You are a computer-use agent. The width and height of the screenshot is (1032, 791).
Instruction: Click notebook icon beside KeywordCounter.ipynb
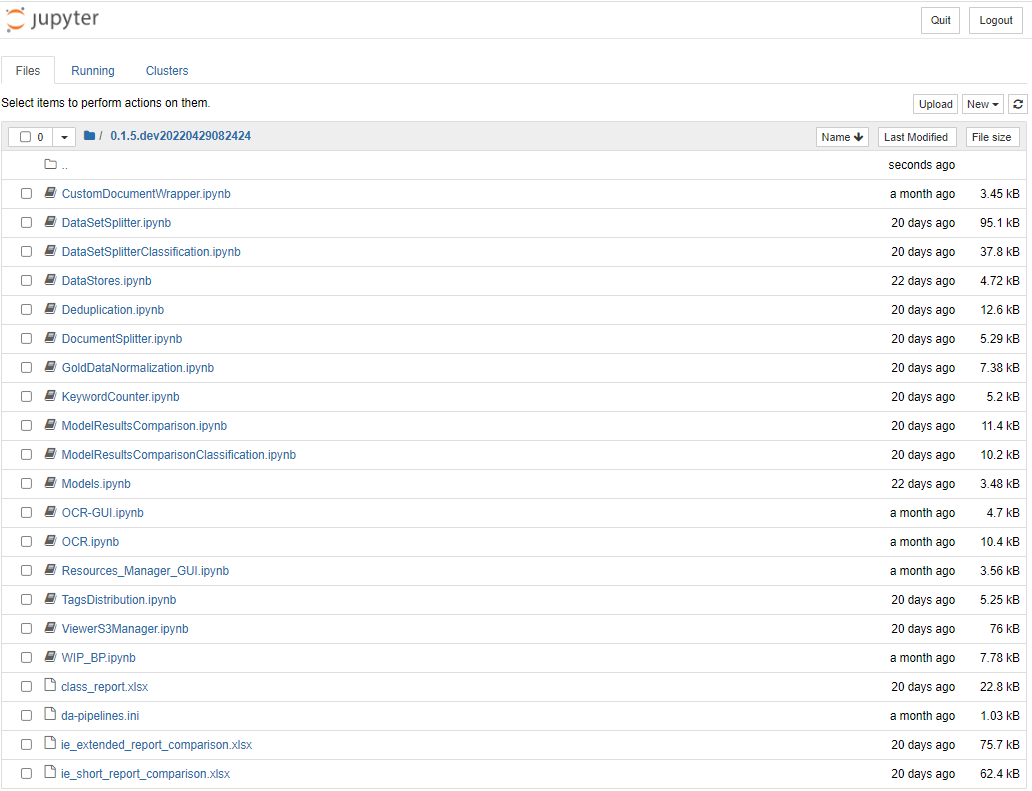pyautogui.click(x=50, y=396)
